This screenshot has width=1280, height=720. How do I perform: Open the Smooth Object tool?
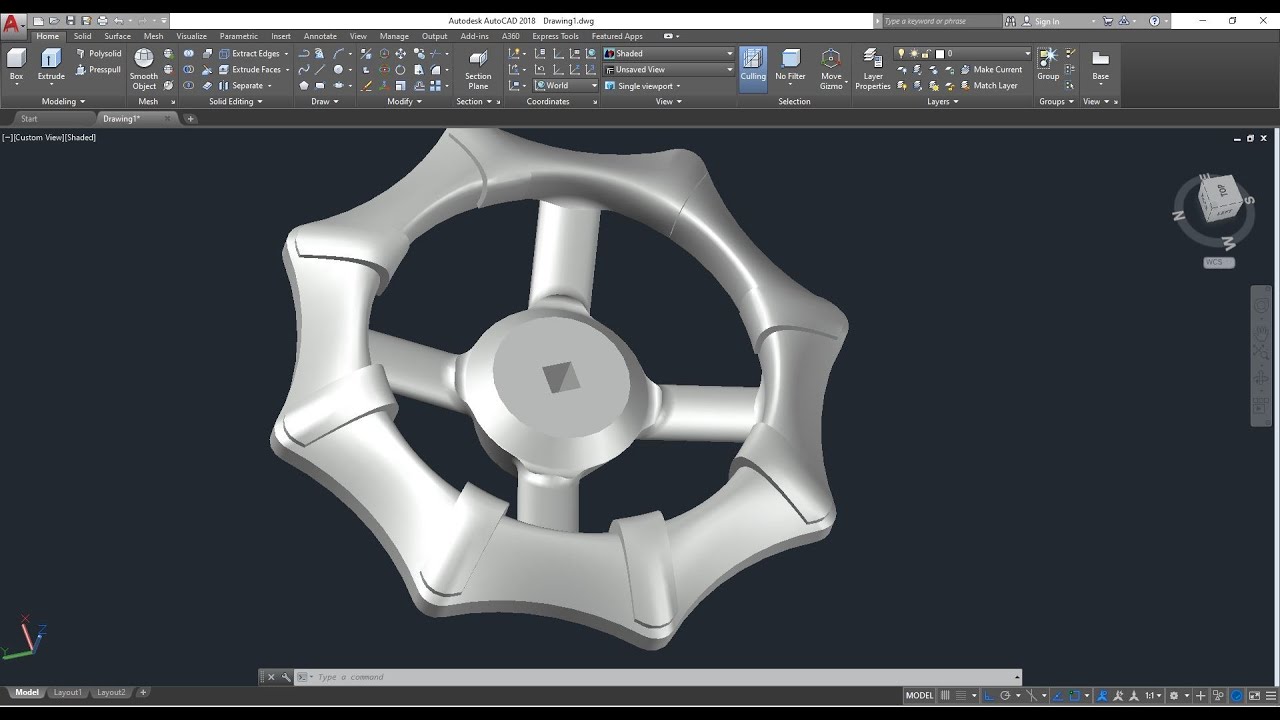[144, 69]
